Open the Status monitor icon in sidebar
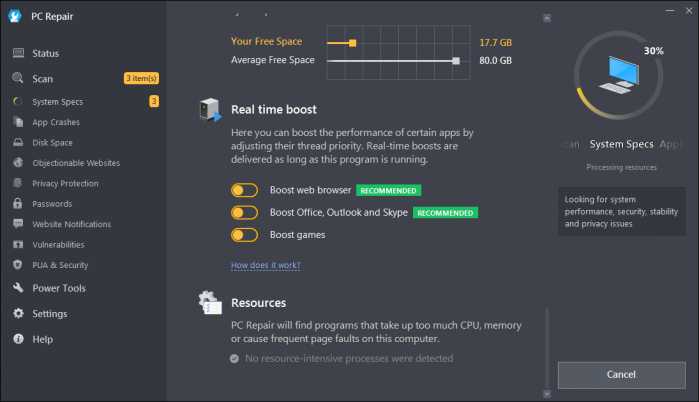The image size is (699, 402). pyautogui.click(x=18, y=53)
